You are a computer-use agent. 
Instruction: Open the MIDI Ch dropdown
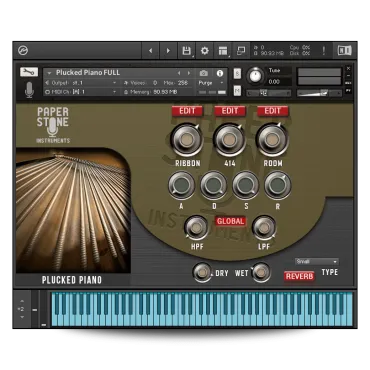(82, 92)
